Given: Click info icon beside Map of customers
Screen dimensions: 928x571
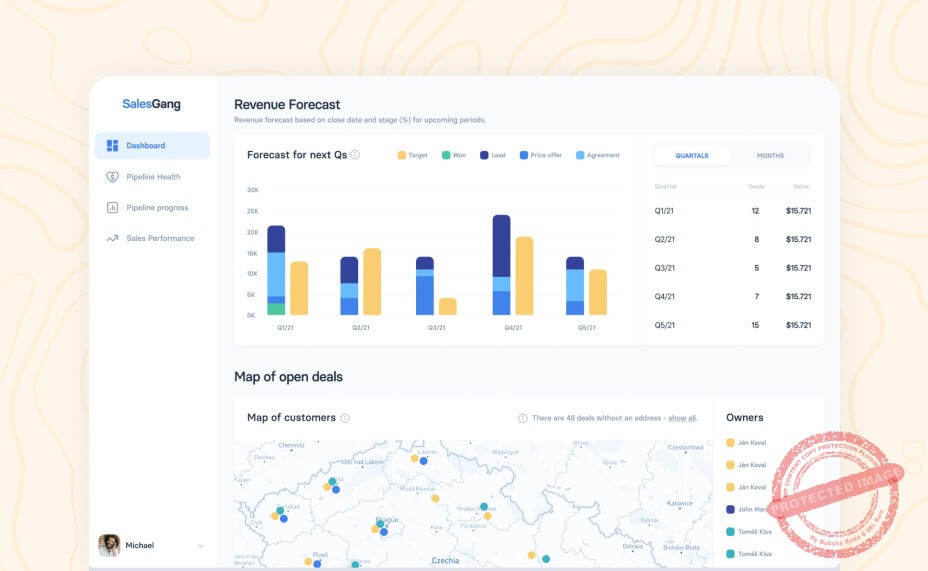Looking at the screenshot, I should click(345, 418).
